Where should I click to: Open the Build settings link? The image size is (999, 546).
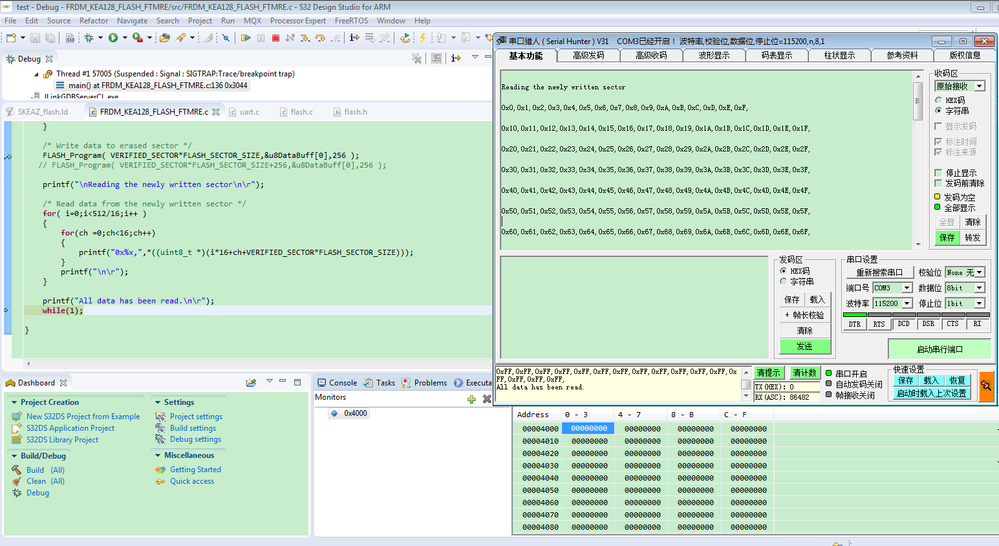click(x=192, y=428)
